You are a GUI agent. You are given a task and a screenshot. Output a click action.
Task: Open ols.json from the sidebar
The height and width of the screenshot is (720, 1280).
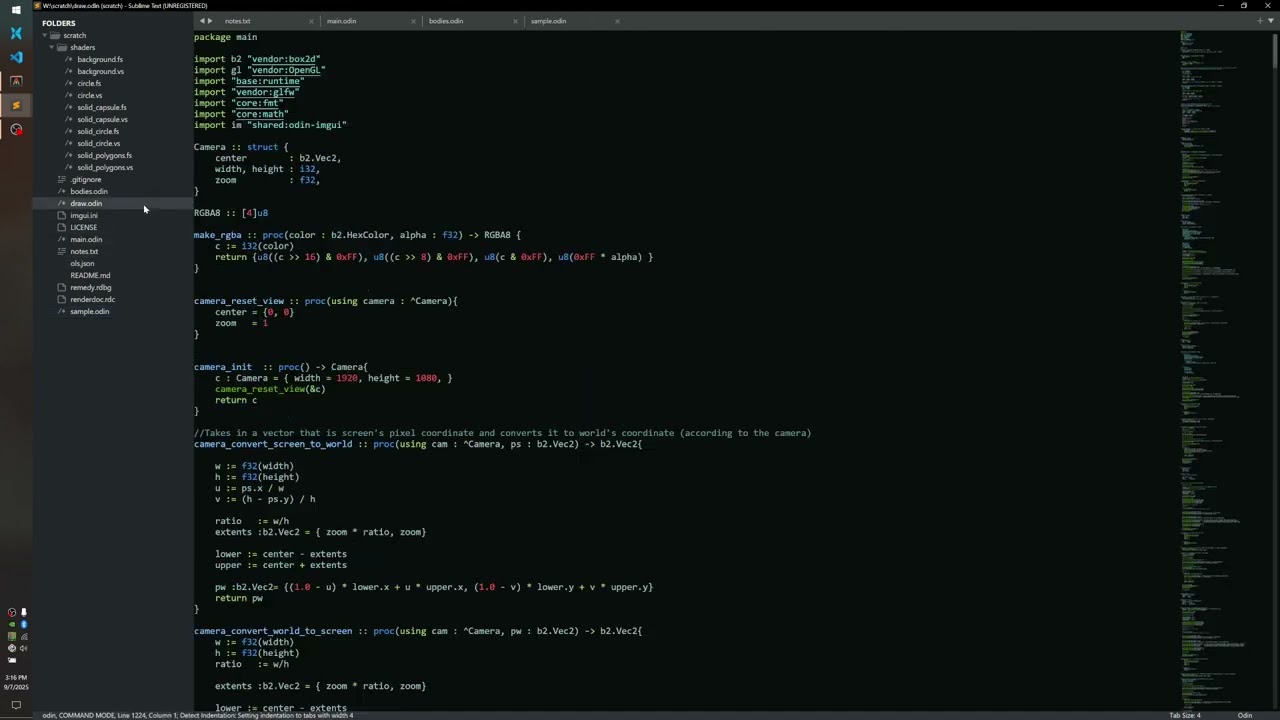coord(82,263)
